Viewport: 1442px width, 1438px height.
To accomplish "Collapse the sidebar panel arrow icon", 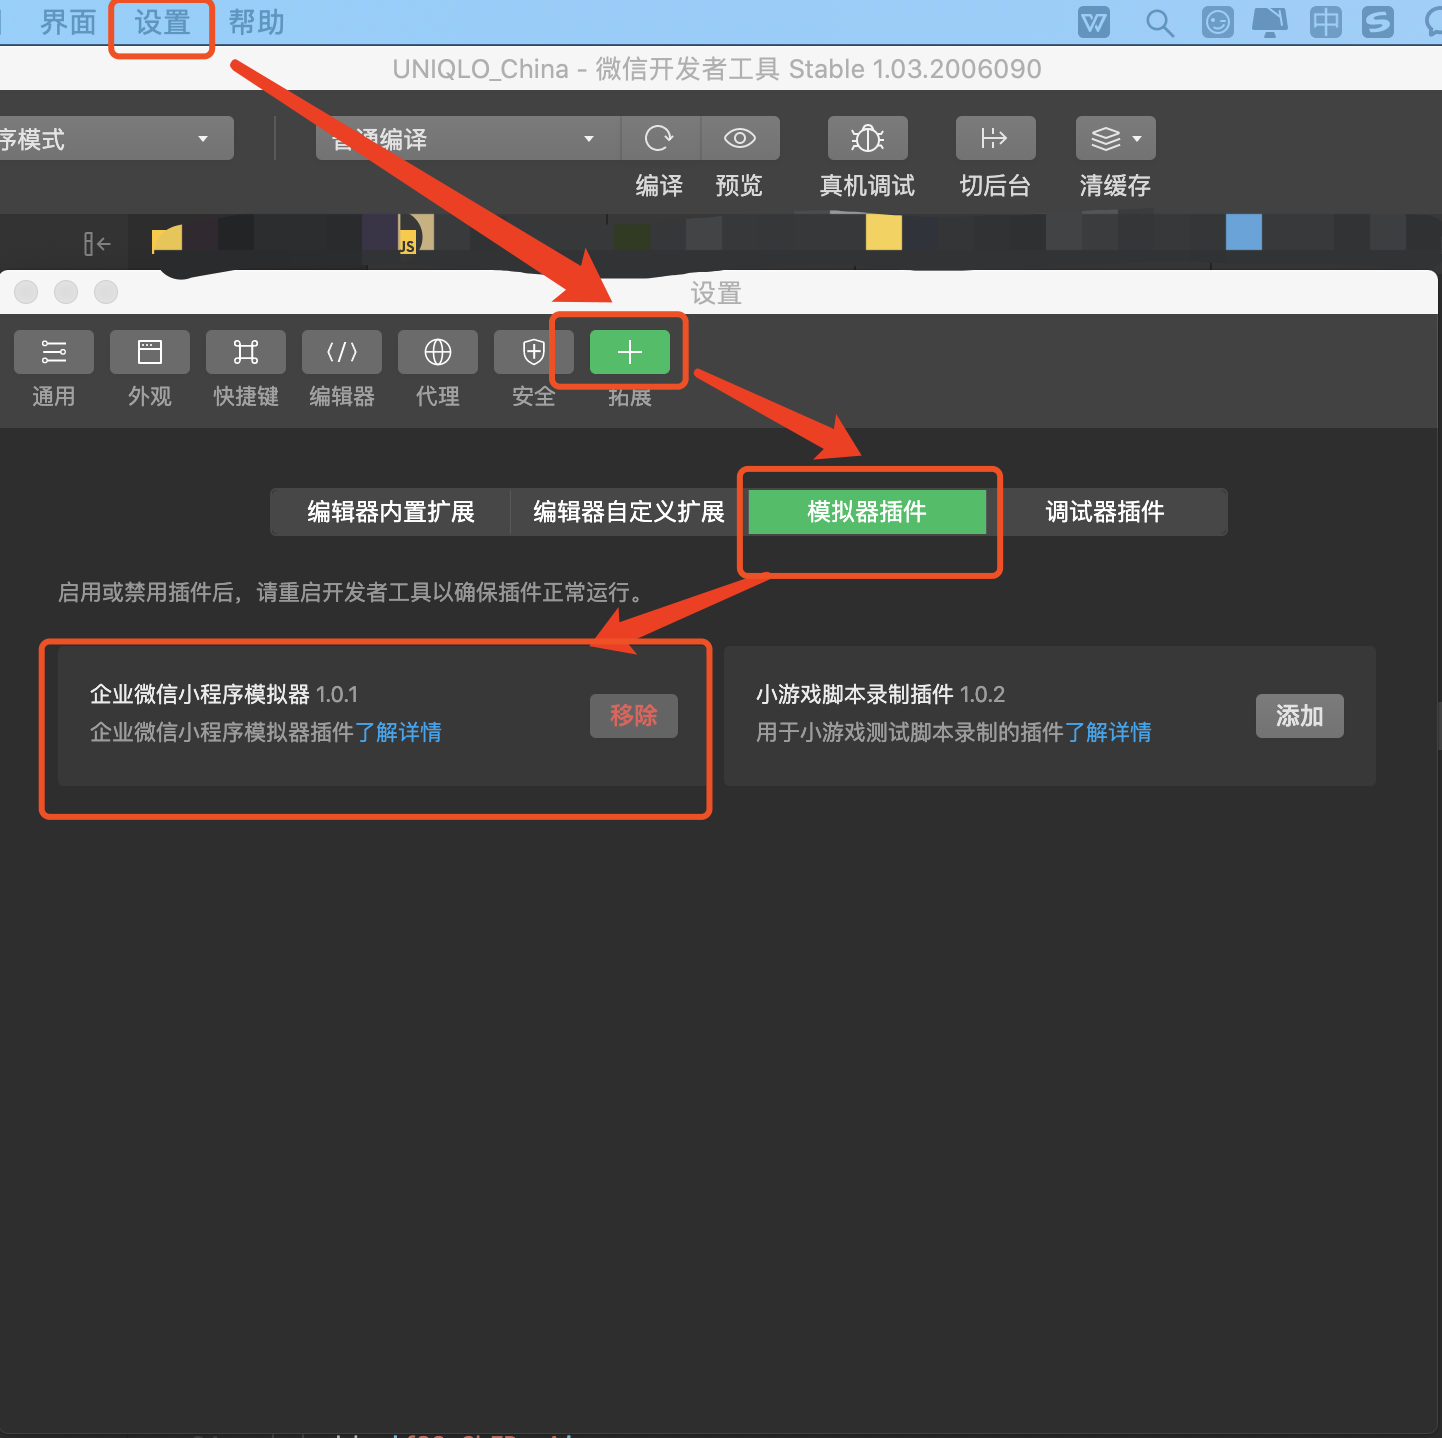I will pyautogui.click(x=97, y=243).
